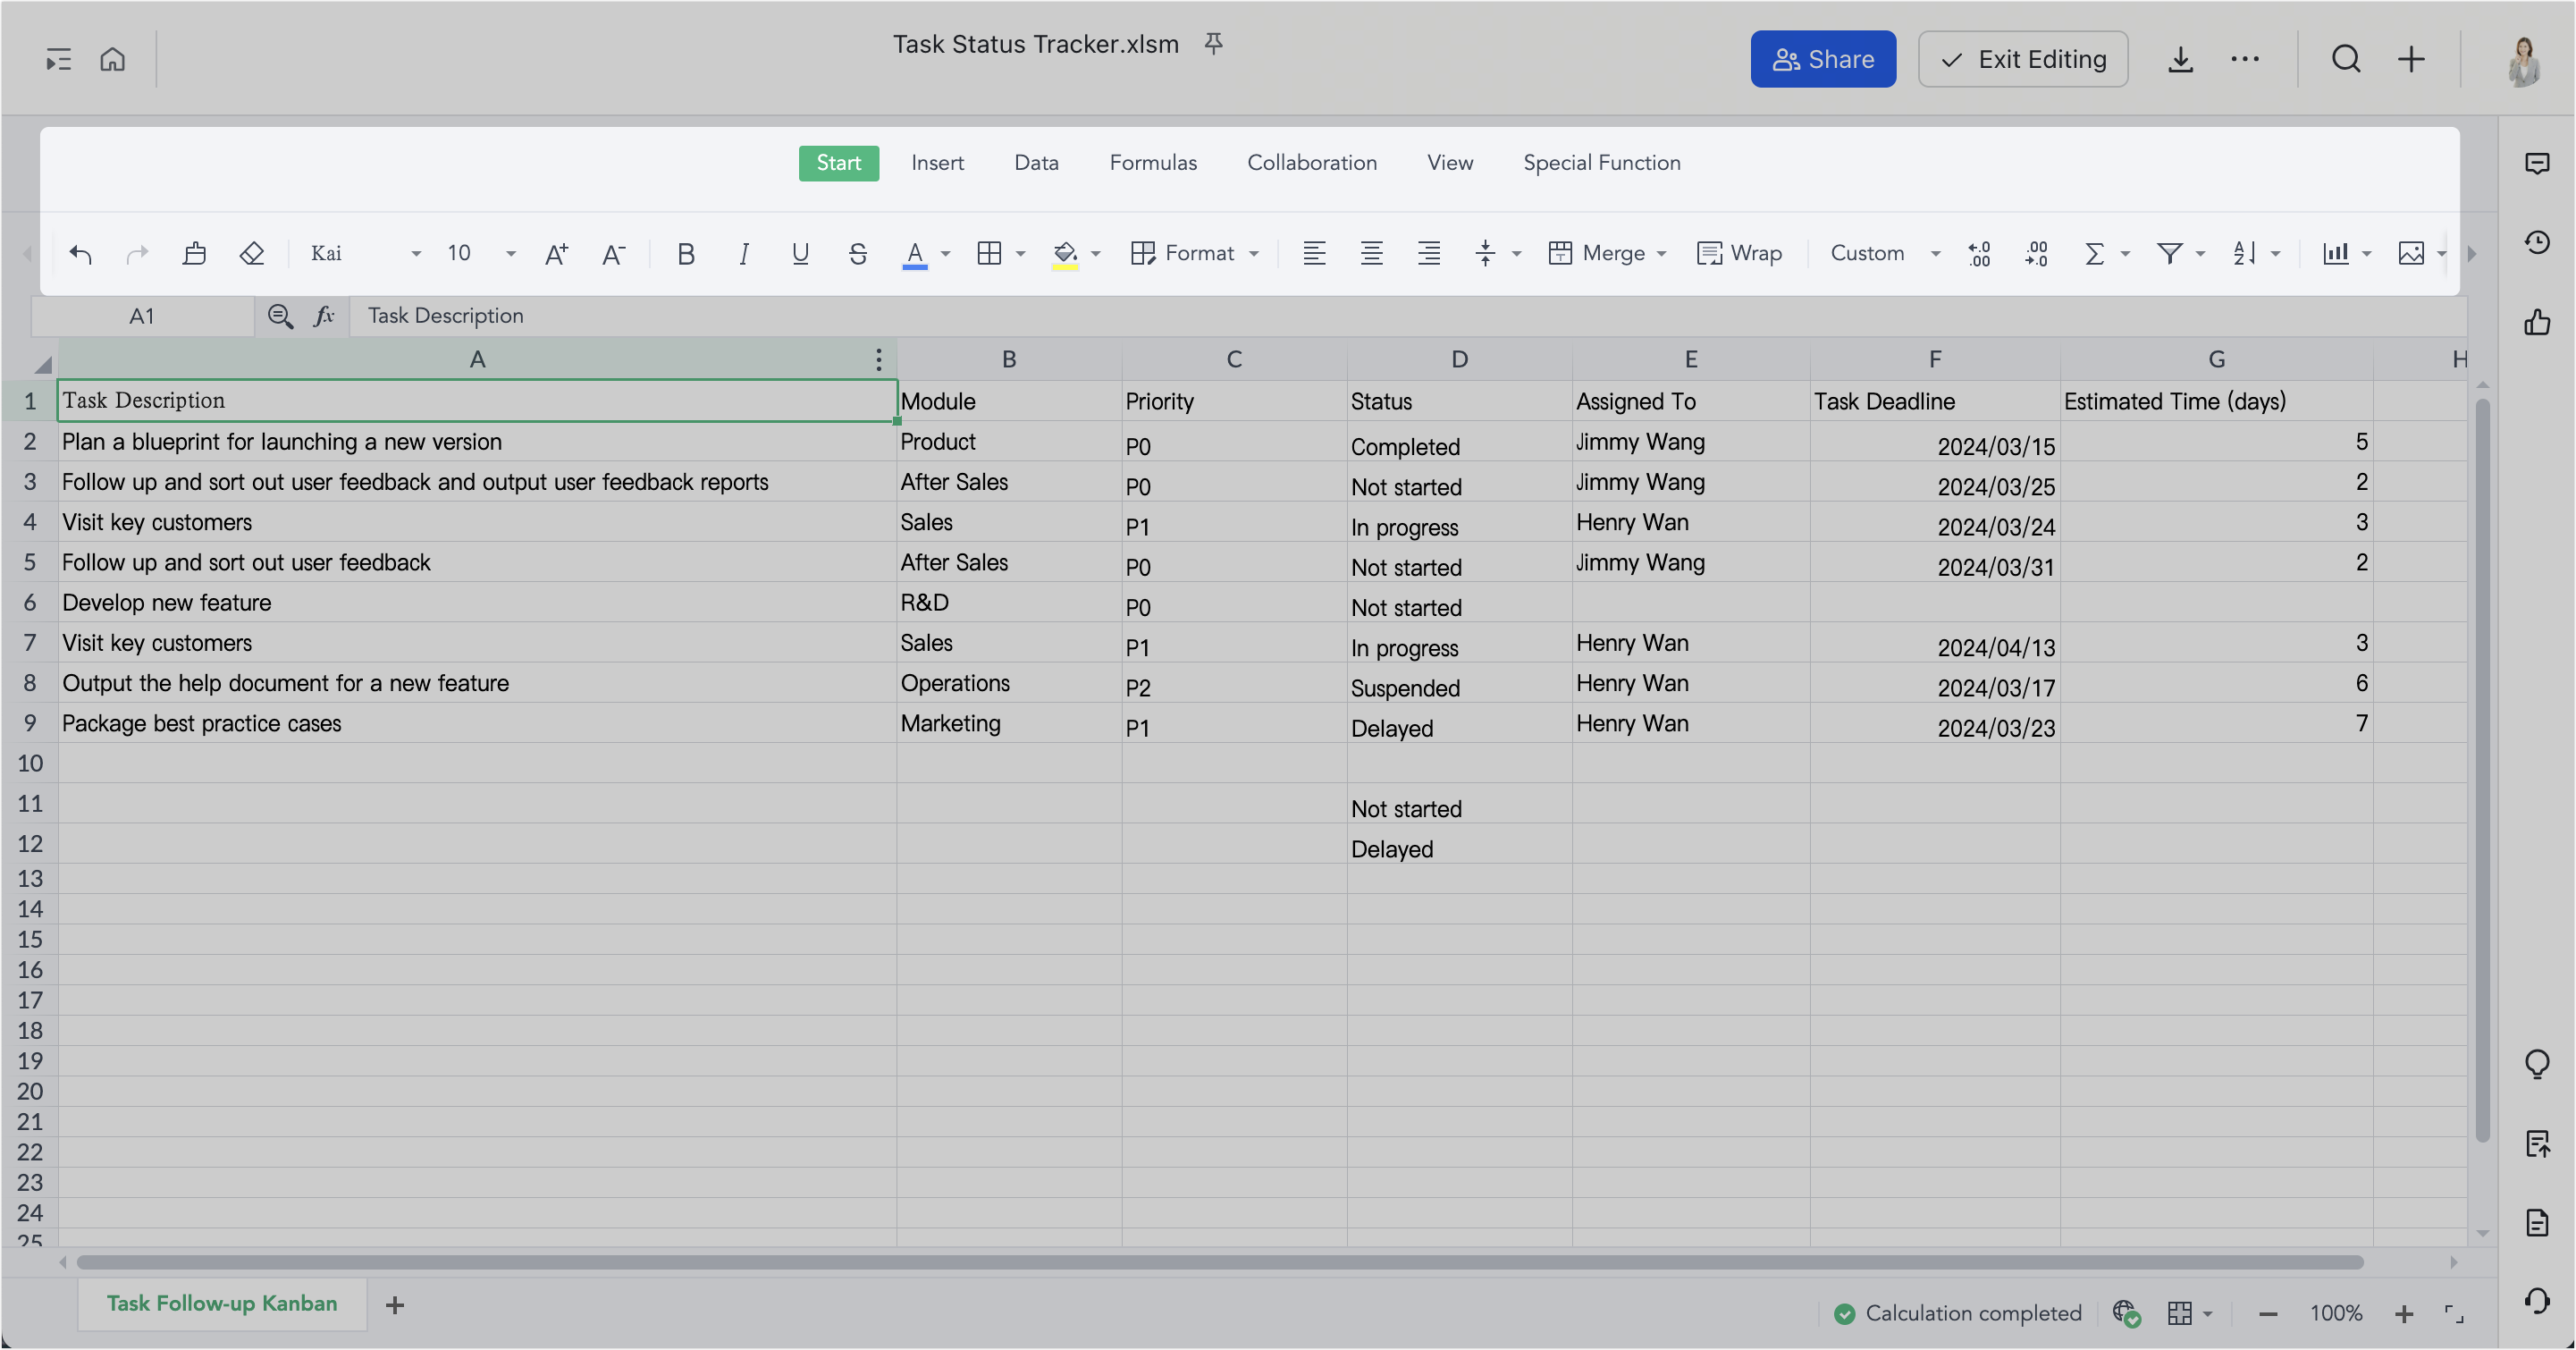This screenshot has width=2576, height=1350.
Task: Click the Exit Editing button
Action: click(x=2022, y=59)
